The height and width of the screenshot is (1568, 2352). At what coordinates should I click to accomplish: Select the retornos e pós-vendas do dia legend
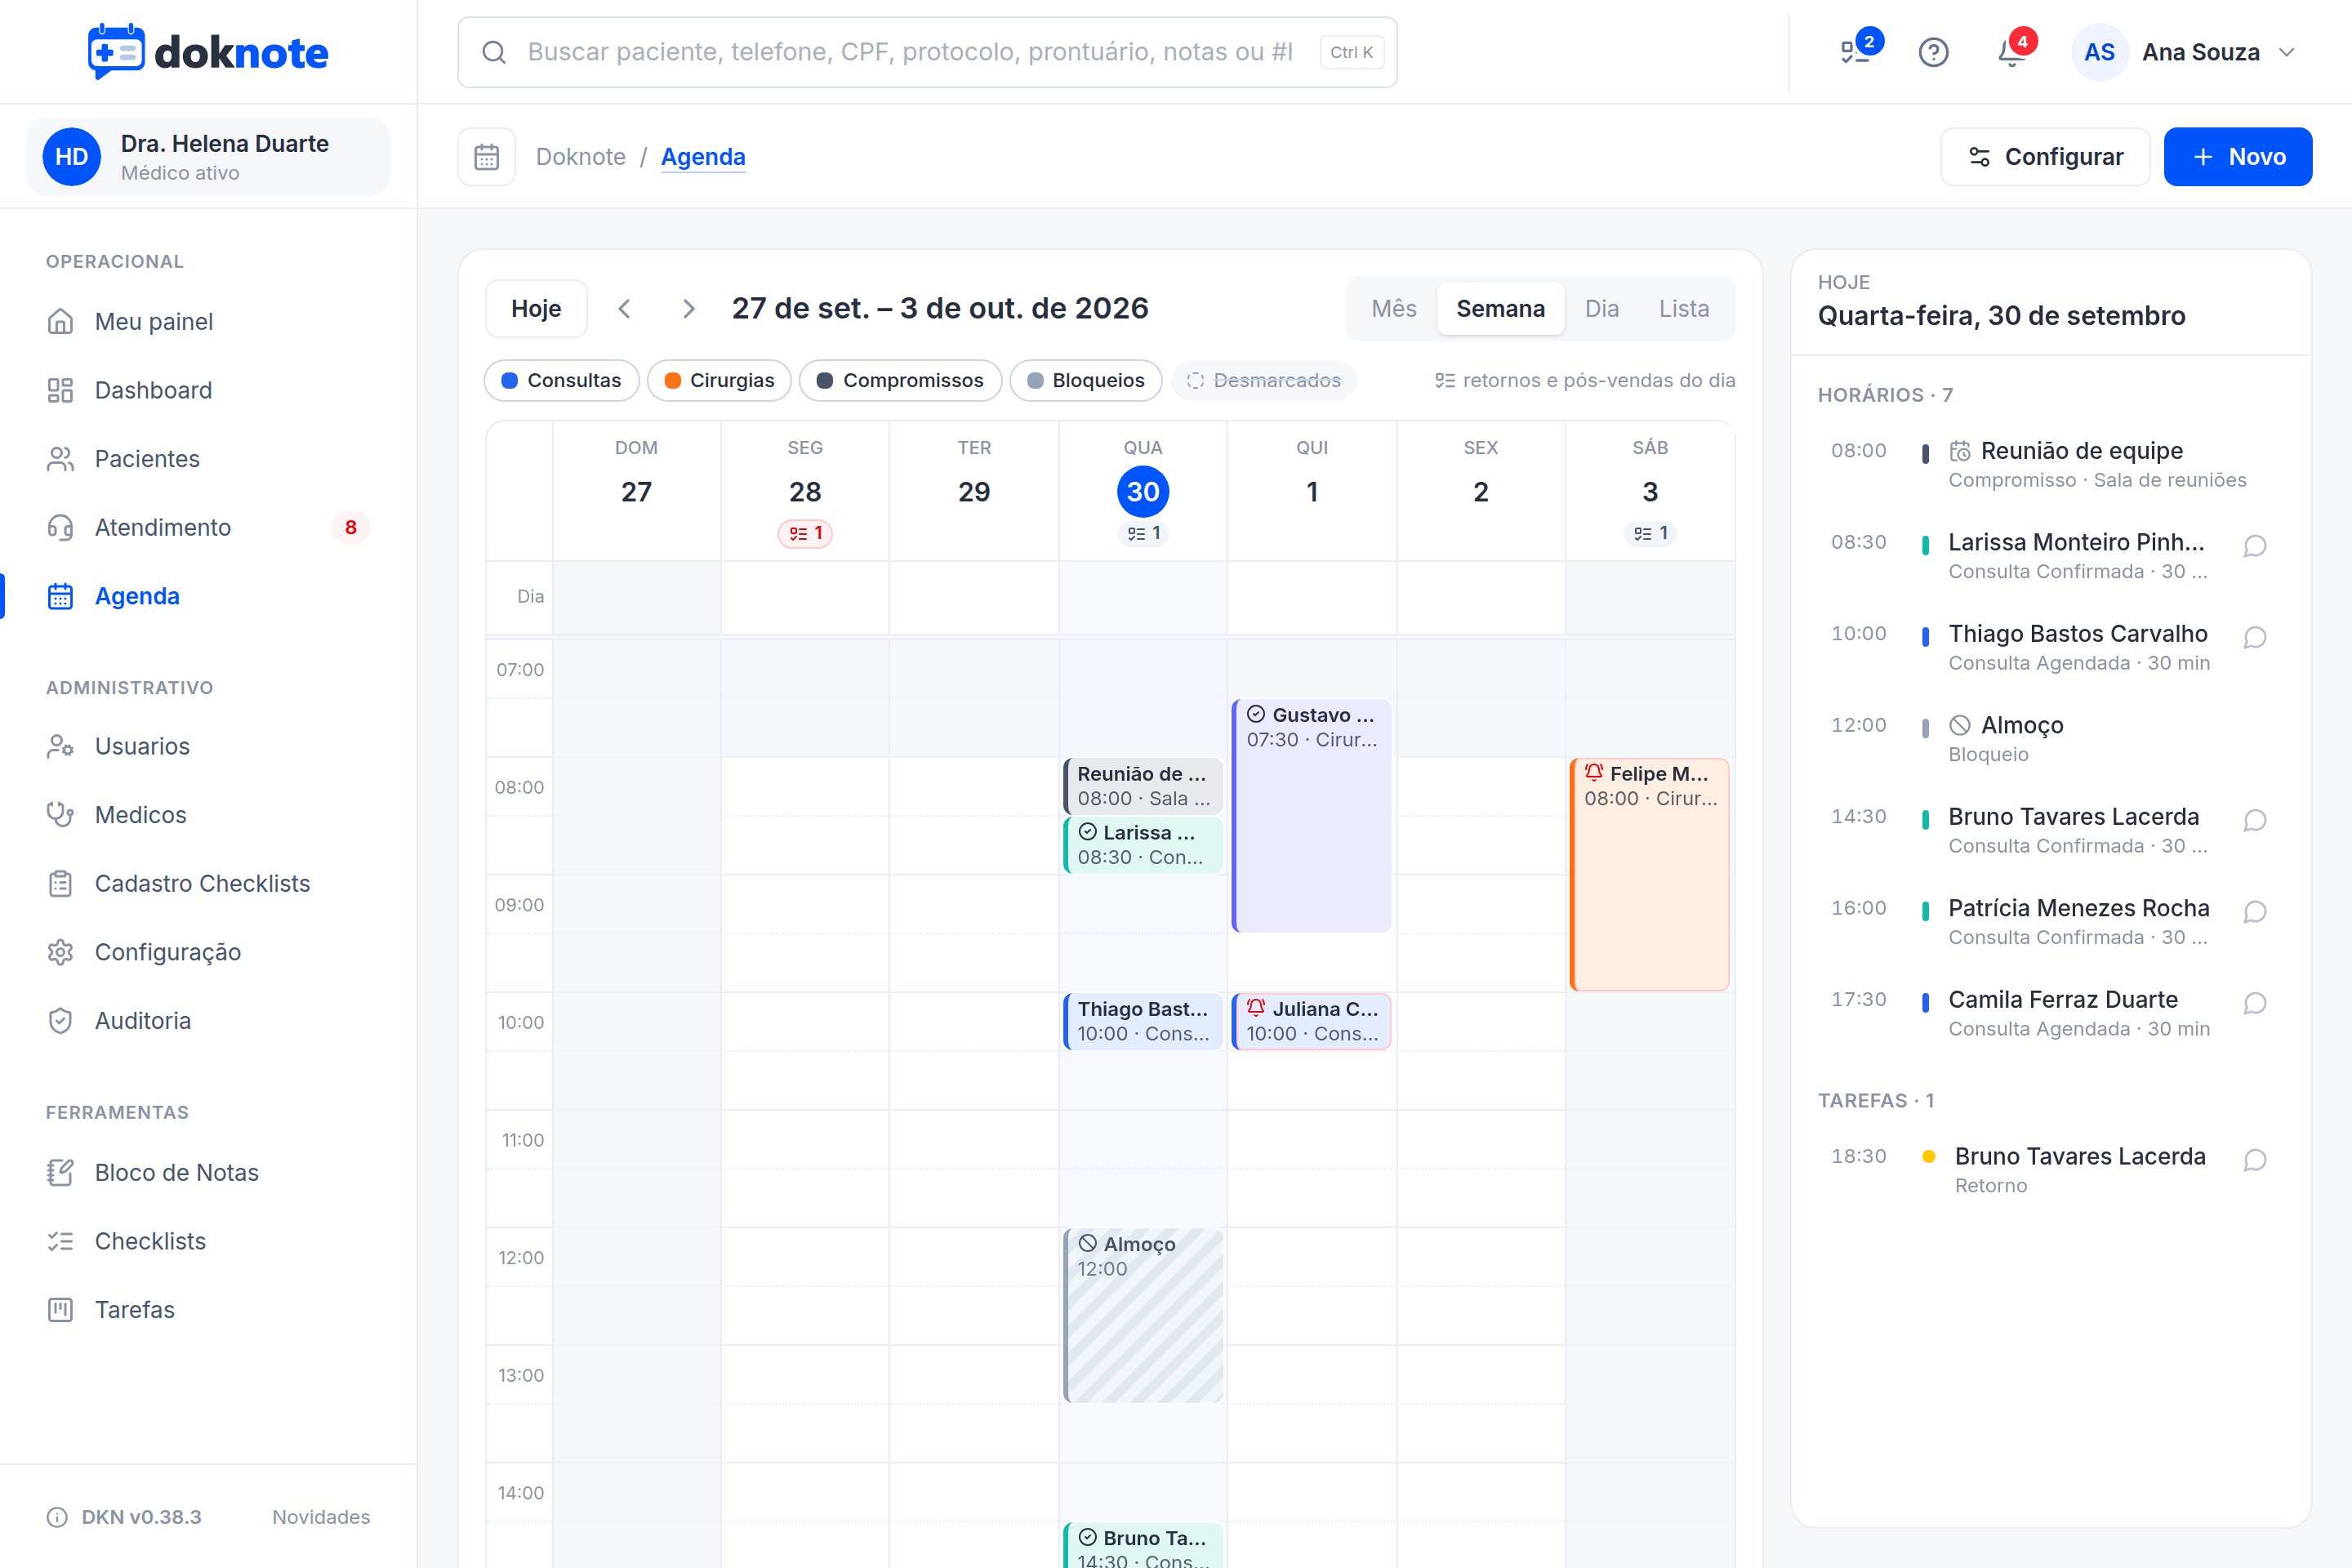click(1585, 381)
